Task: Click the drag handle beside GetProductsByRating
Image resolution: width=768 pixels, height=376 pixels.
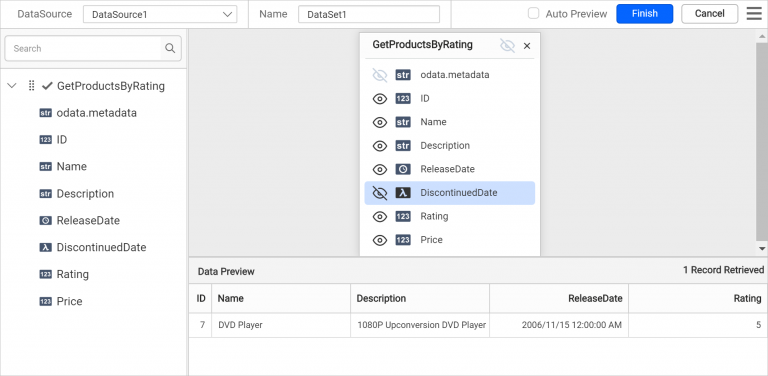Action: [x=31, y=86]
